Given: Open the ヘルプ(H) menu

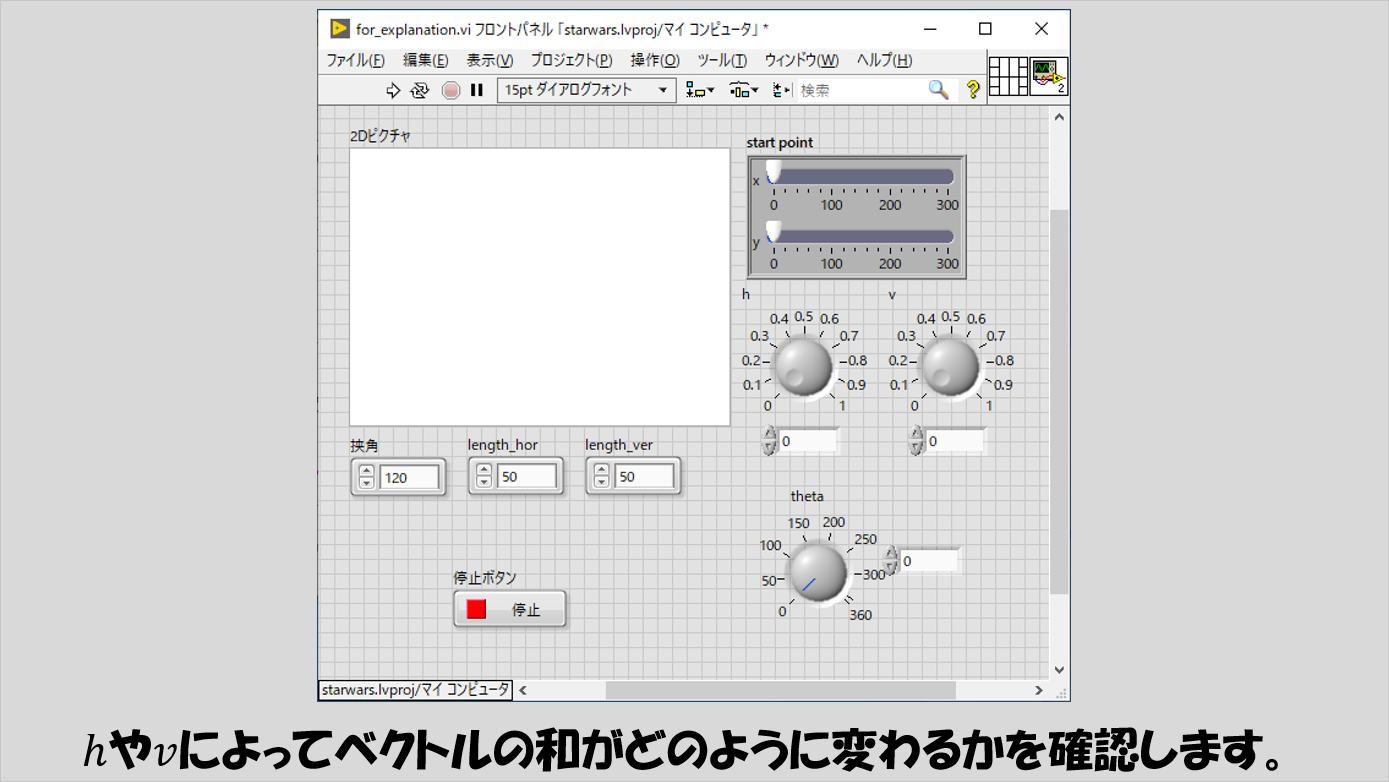Looking at the screenshot, I should (884, 60).
